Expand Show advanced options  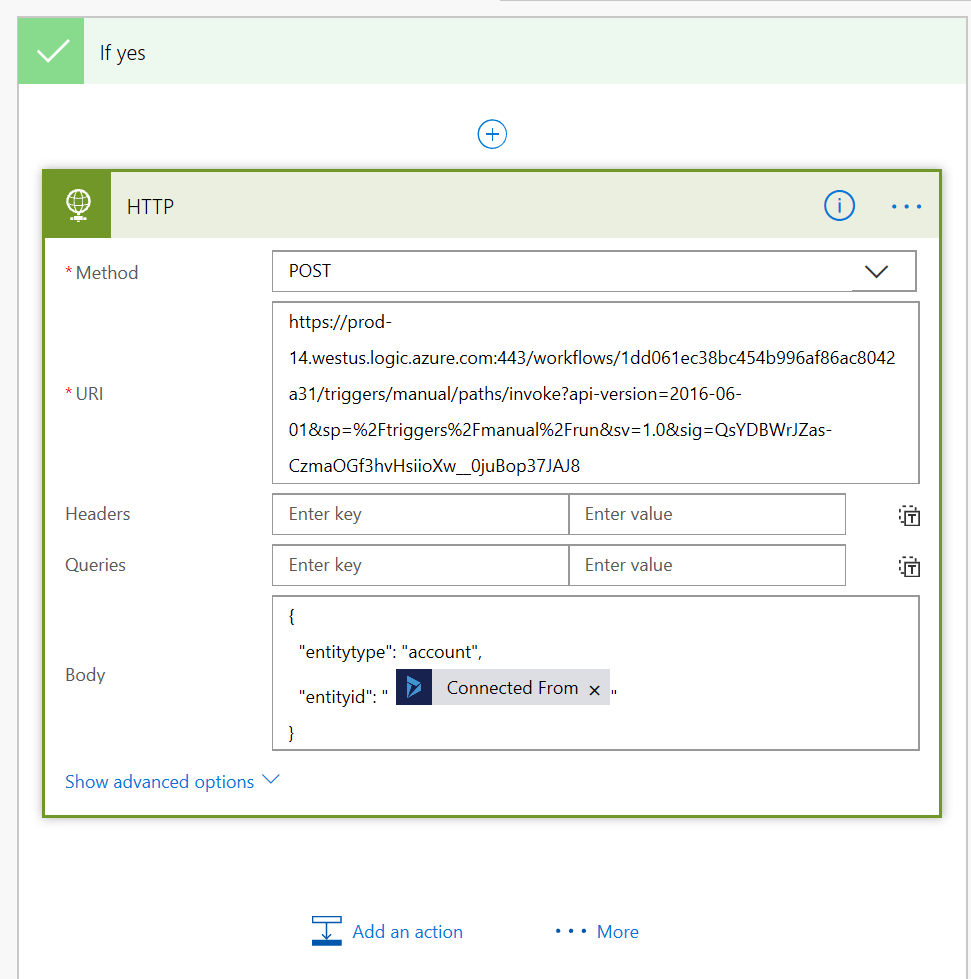coord(172,782)
